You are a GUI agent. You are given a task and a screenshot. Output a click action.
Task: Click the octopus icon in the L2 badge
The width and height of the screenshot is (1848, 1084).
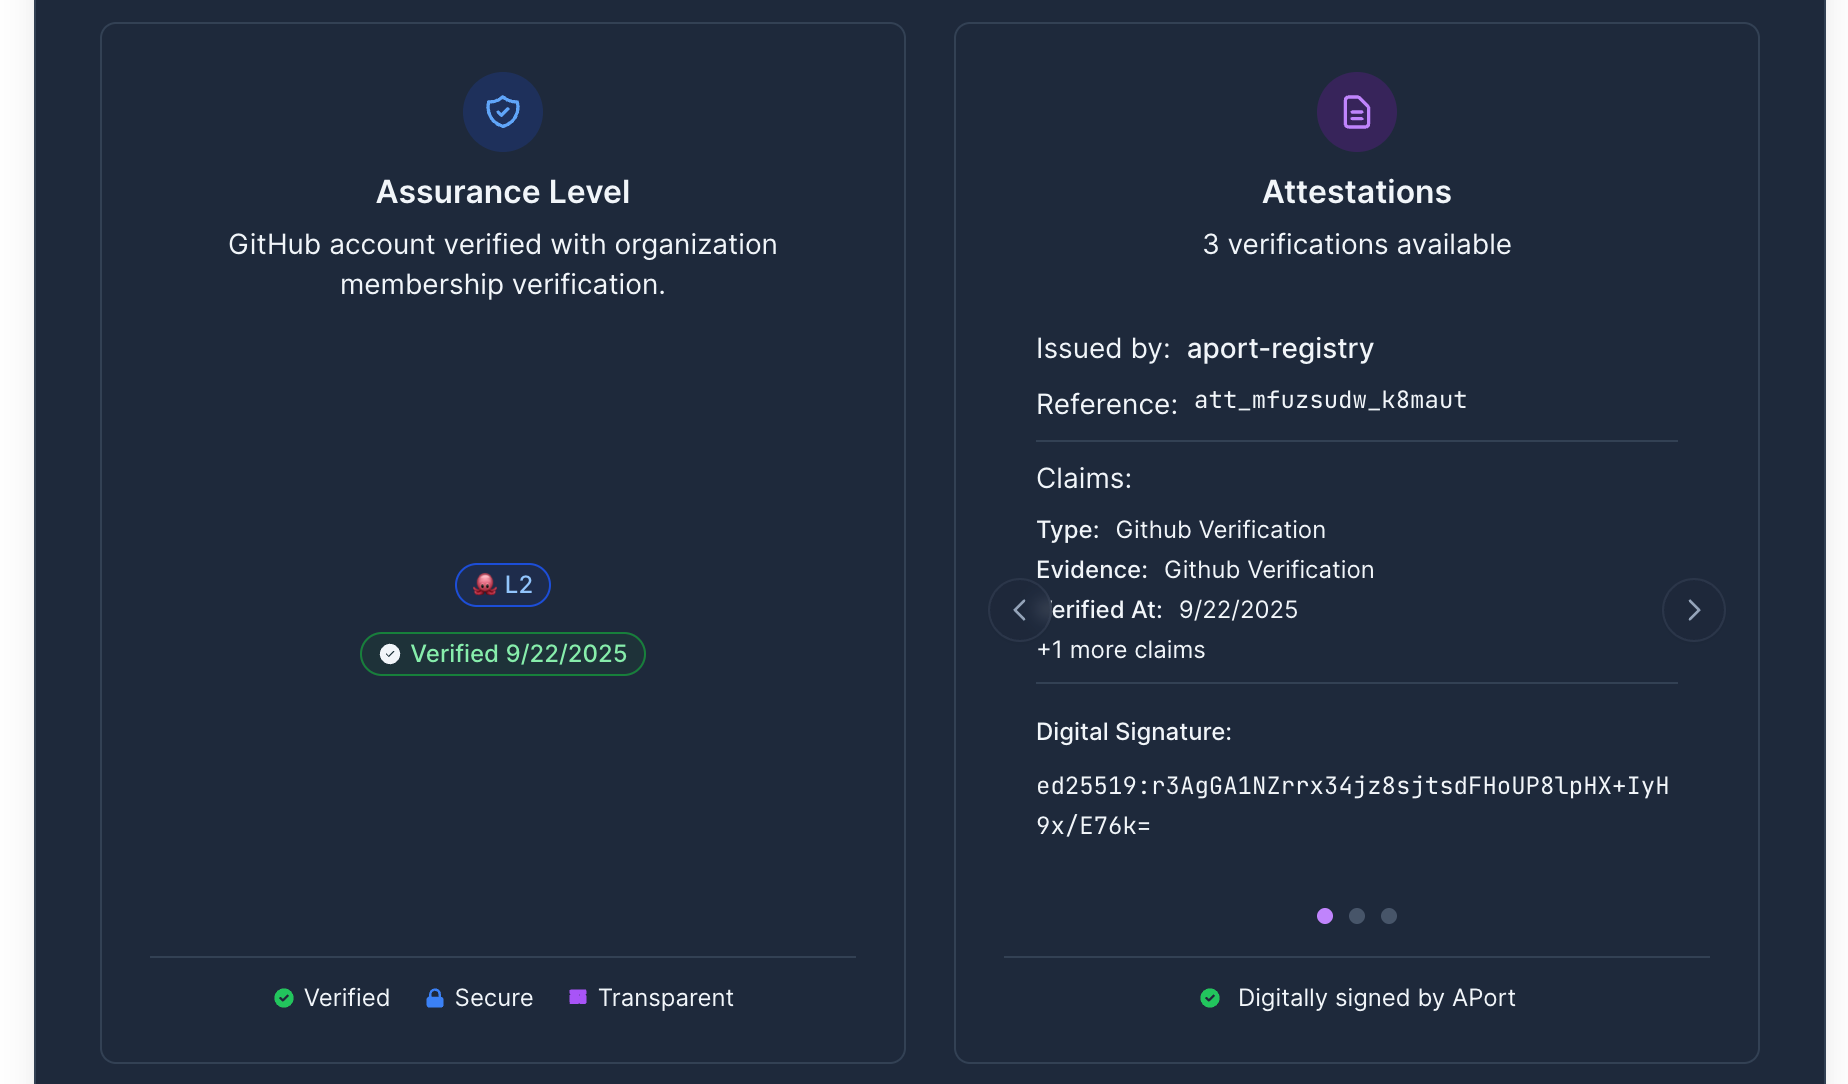pyautogui.click(x=485, y=585)
